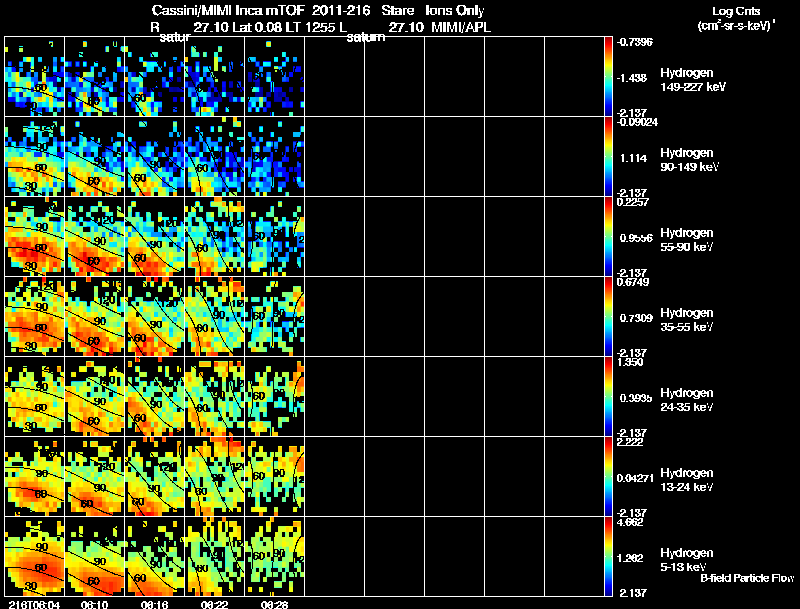
Task: Select the 5-13 keV image panel at 06:16
Action: click(x=155, y=556)
